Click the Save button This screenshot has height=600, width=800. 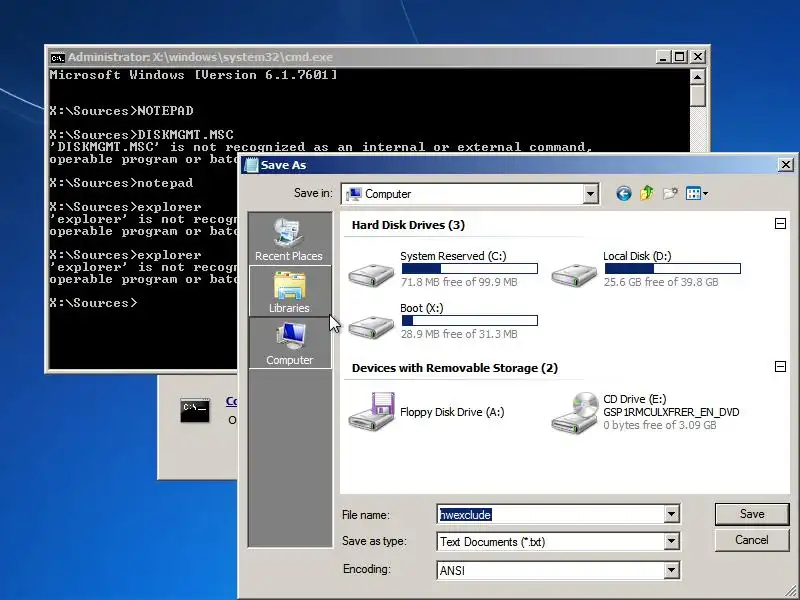tap(752, 514)
